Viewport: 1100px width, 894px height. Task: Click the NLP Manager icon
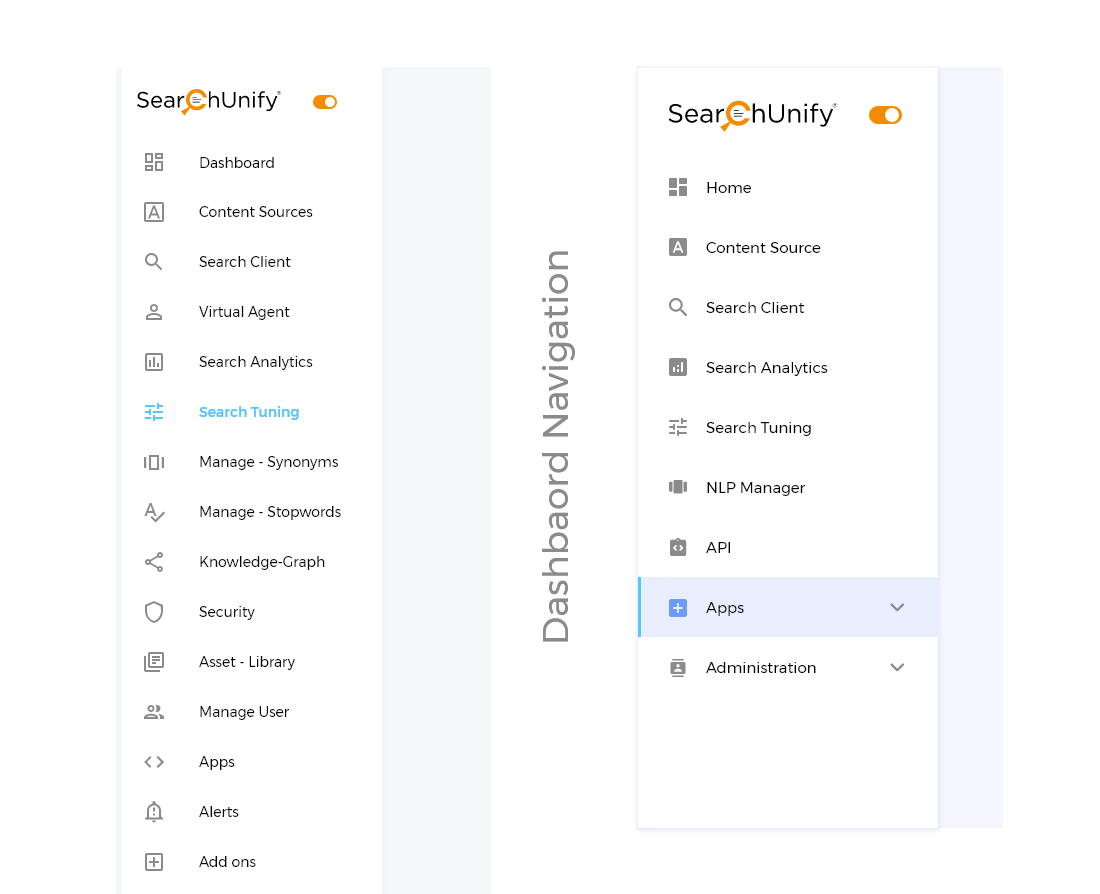click(x=678, y=488)
